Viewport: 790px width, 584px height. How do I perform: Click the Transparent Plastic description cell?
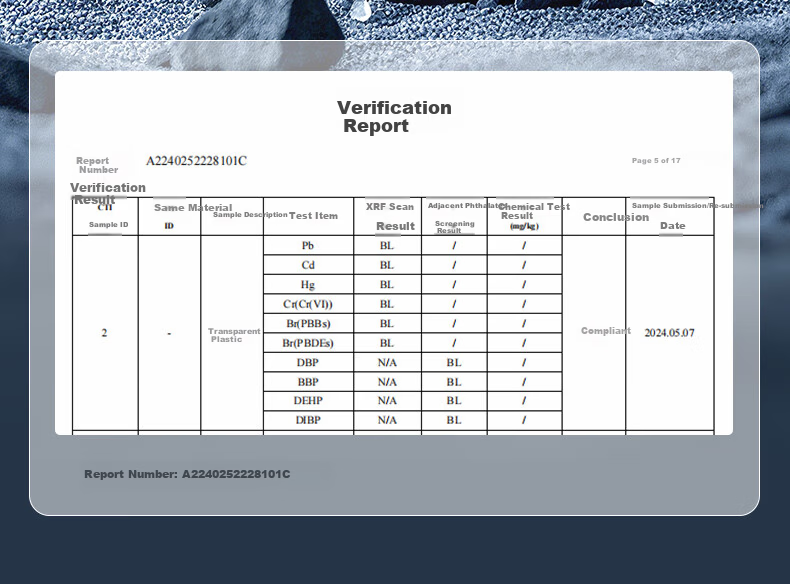[234, 335]
